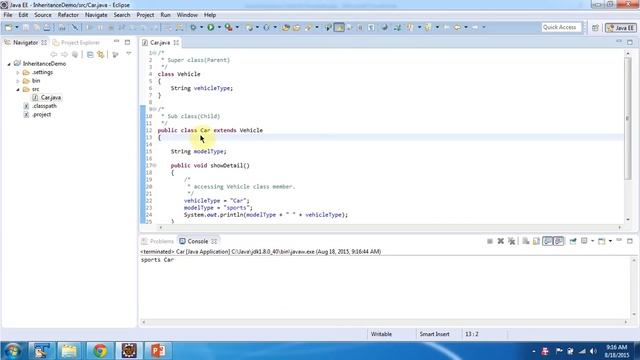Open Google Chrome from the taskbar
Screen dimensions: 640x360
point(100,351)
